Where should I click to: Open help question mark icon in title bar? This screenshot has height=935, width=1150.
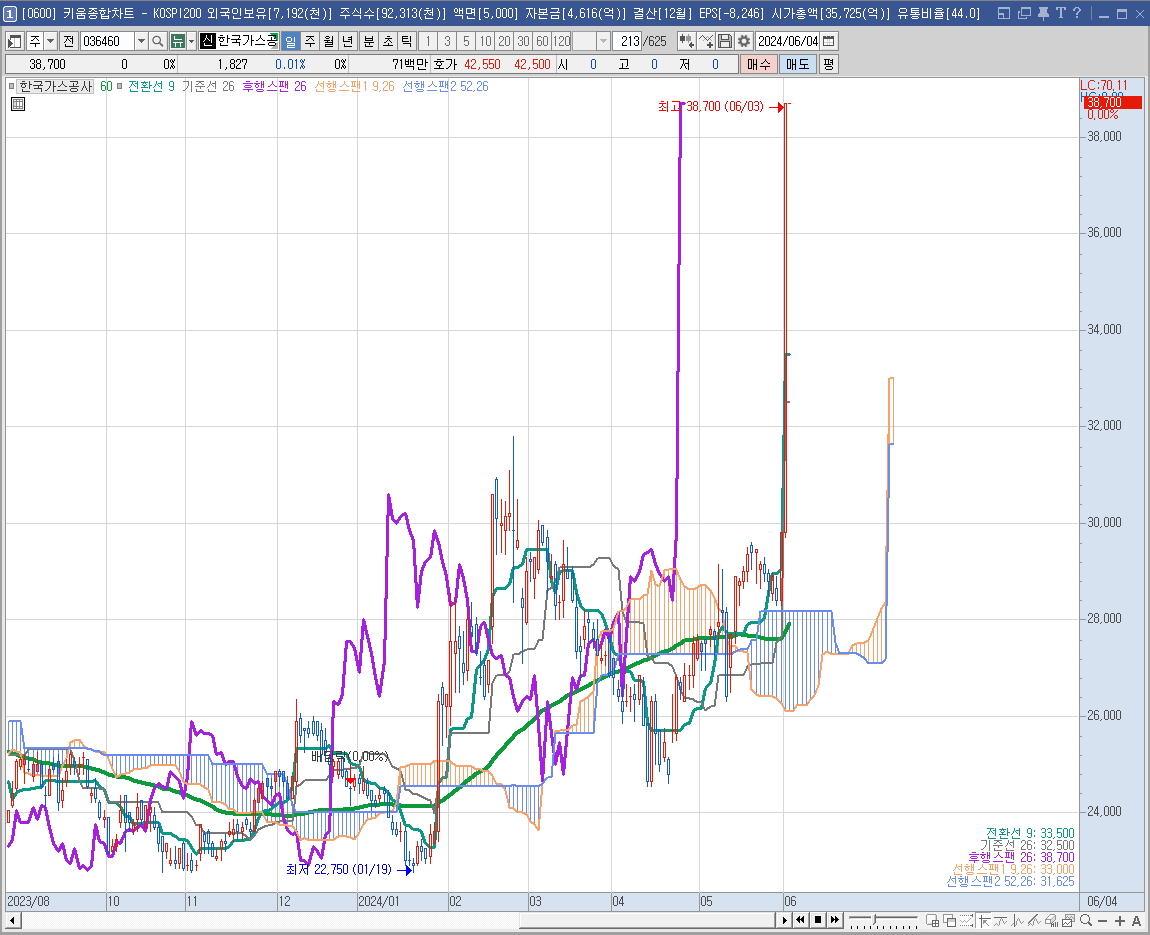[x=1077, y=13]
